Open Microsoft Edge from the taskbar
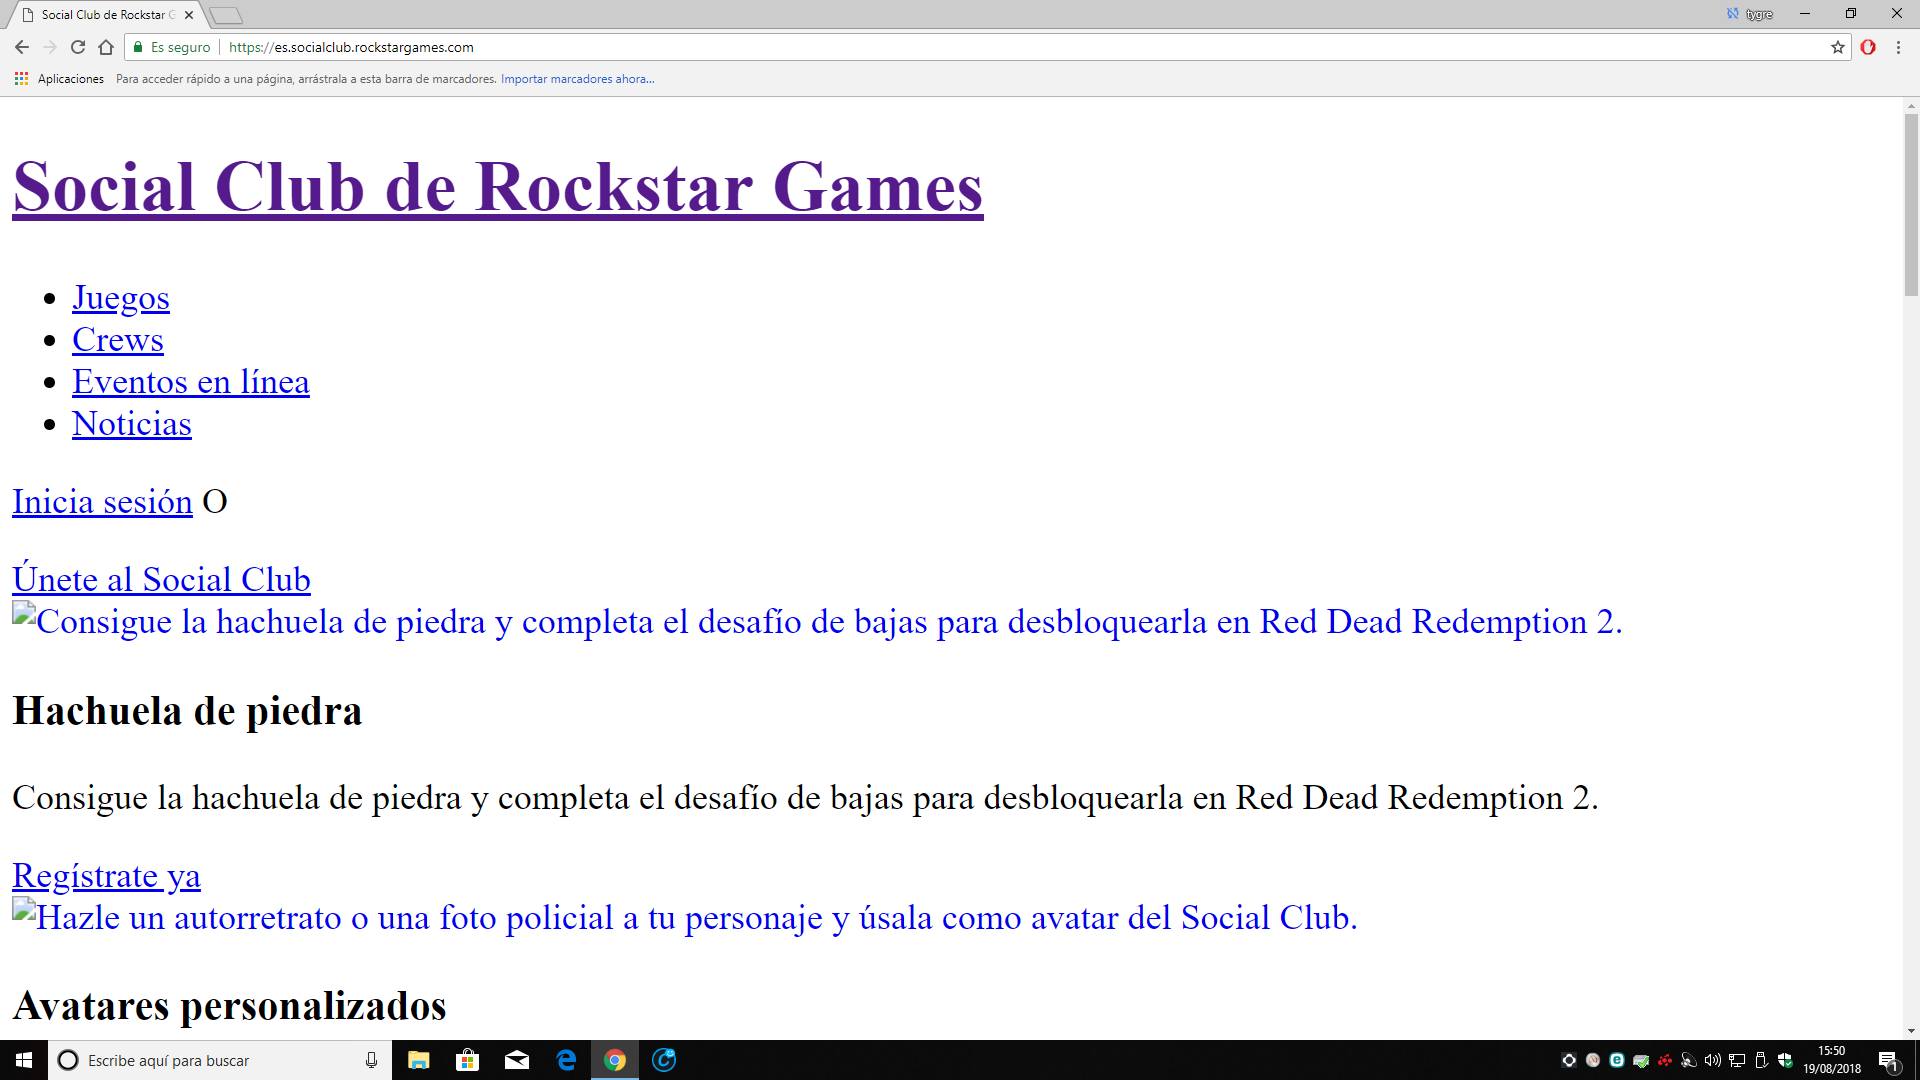Image resolution: width=1920 pixels, height=1080 pixels. [x=566, y=1060]
